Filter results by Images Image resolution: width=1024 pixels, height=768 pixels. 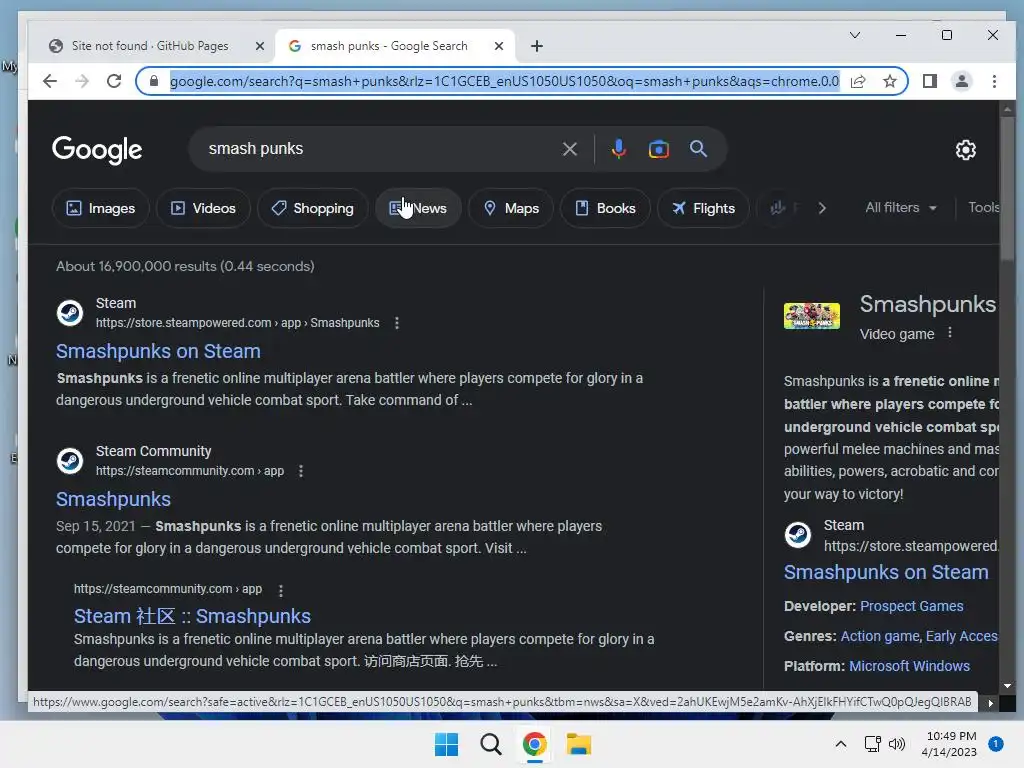(x=101, y=208)
